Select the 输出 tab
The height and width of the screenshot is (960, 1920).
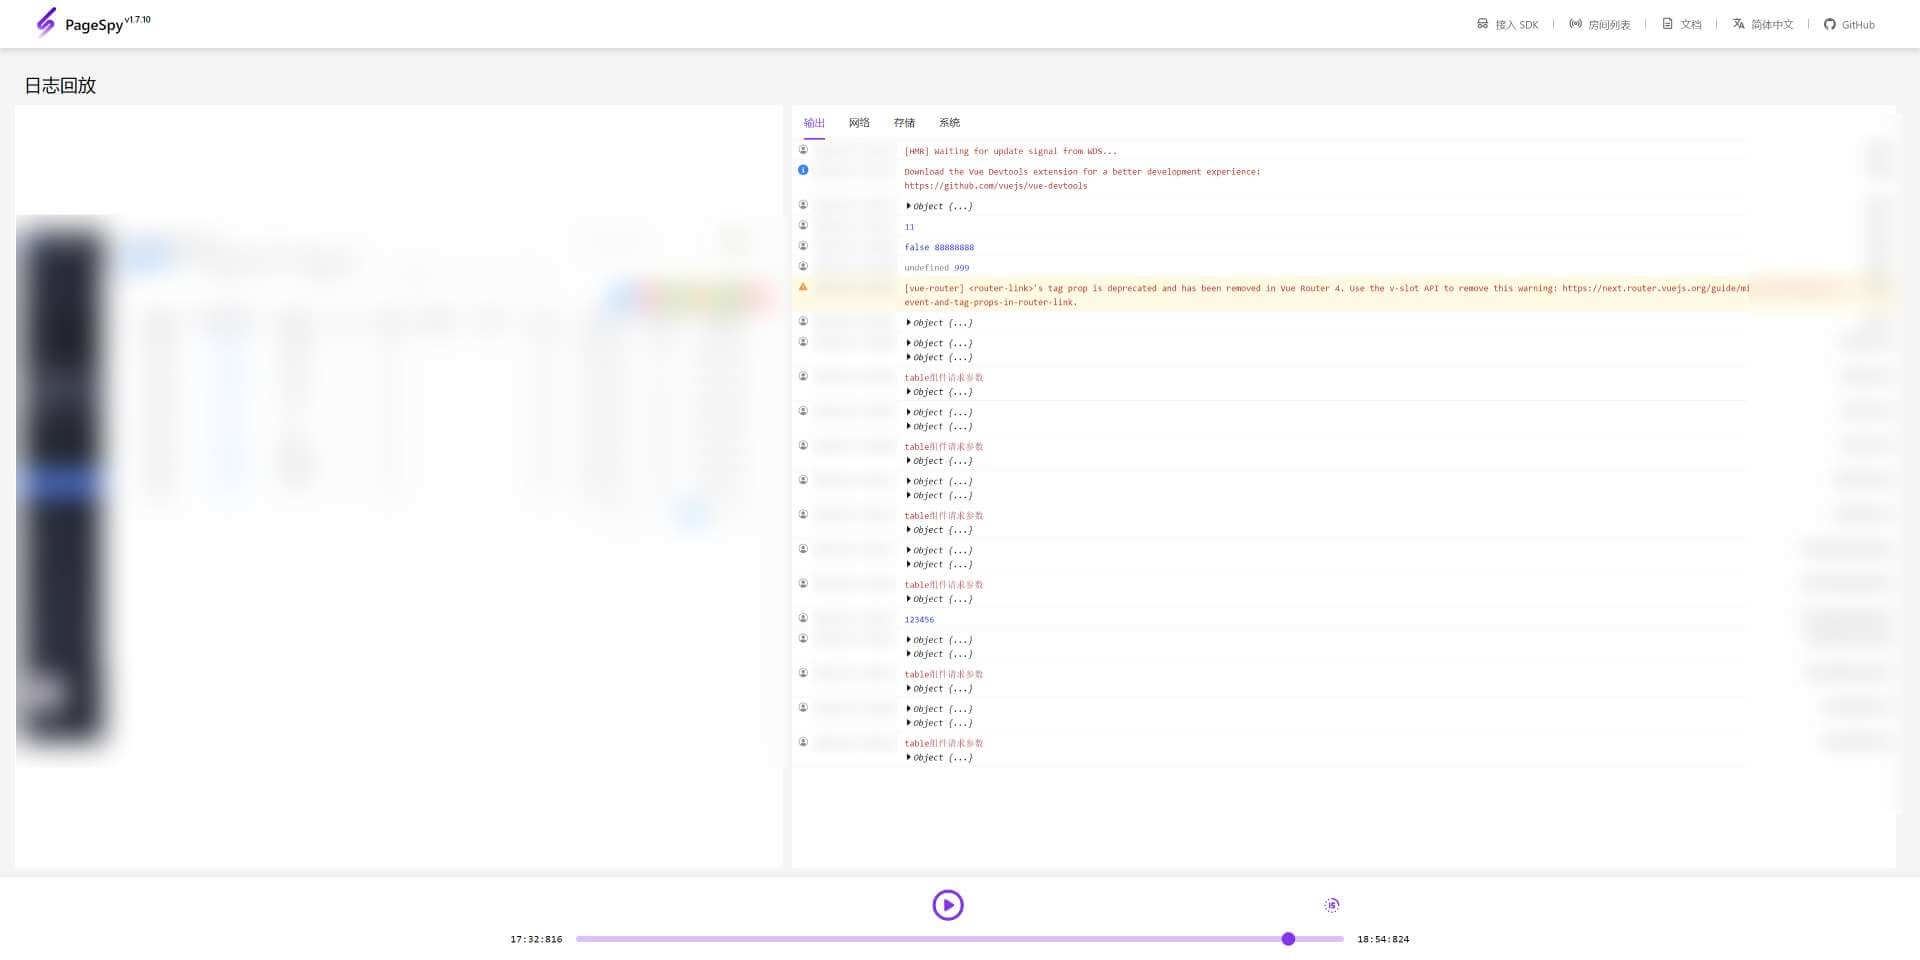coord(814,123)
